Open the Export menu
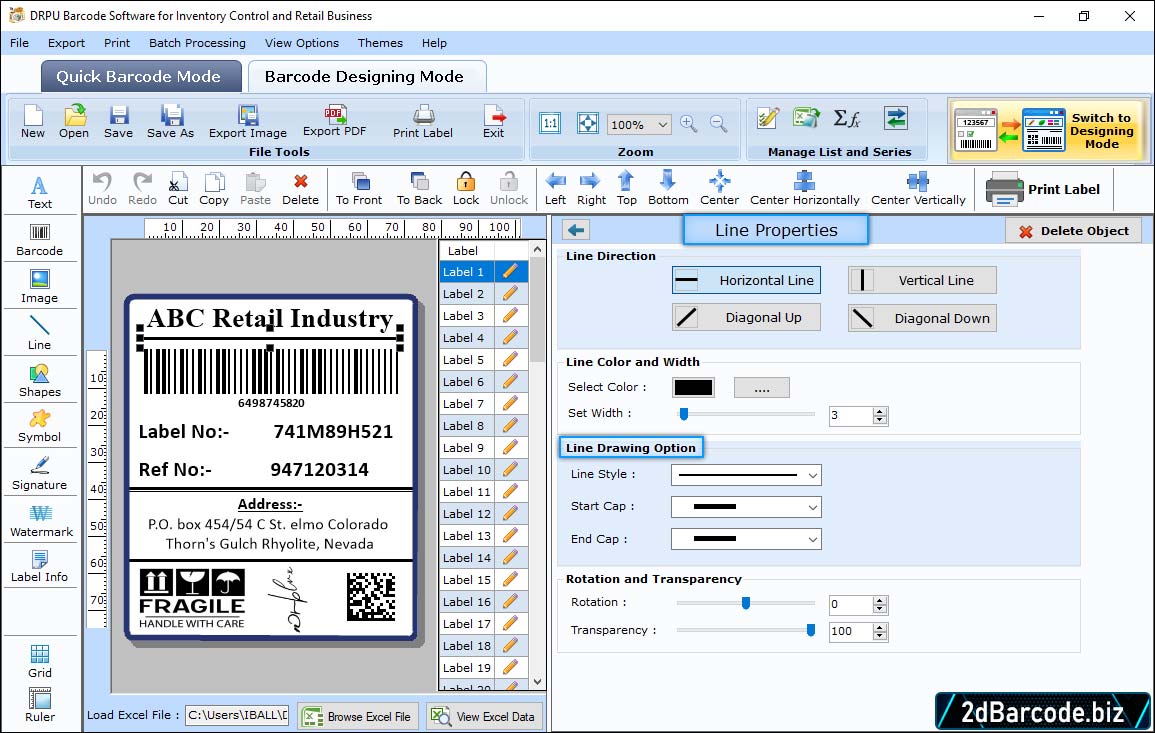The width and height of the screenshot is (1155, 733). point(66,43)
